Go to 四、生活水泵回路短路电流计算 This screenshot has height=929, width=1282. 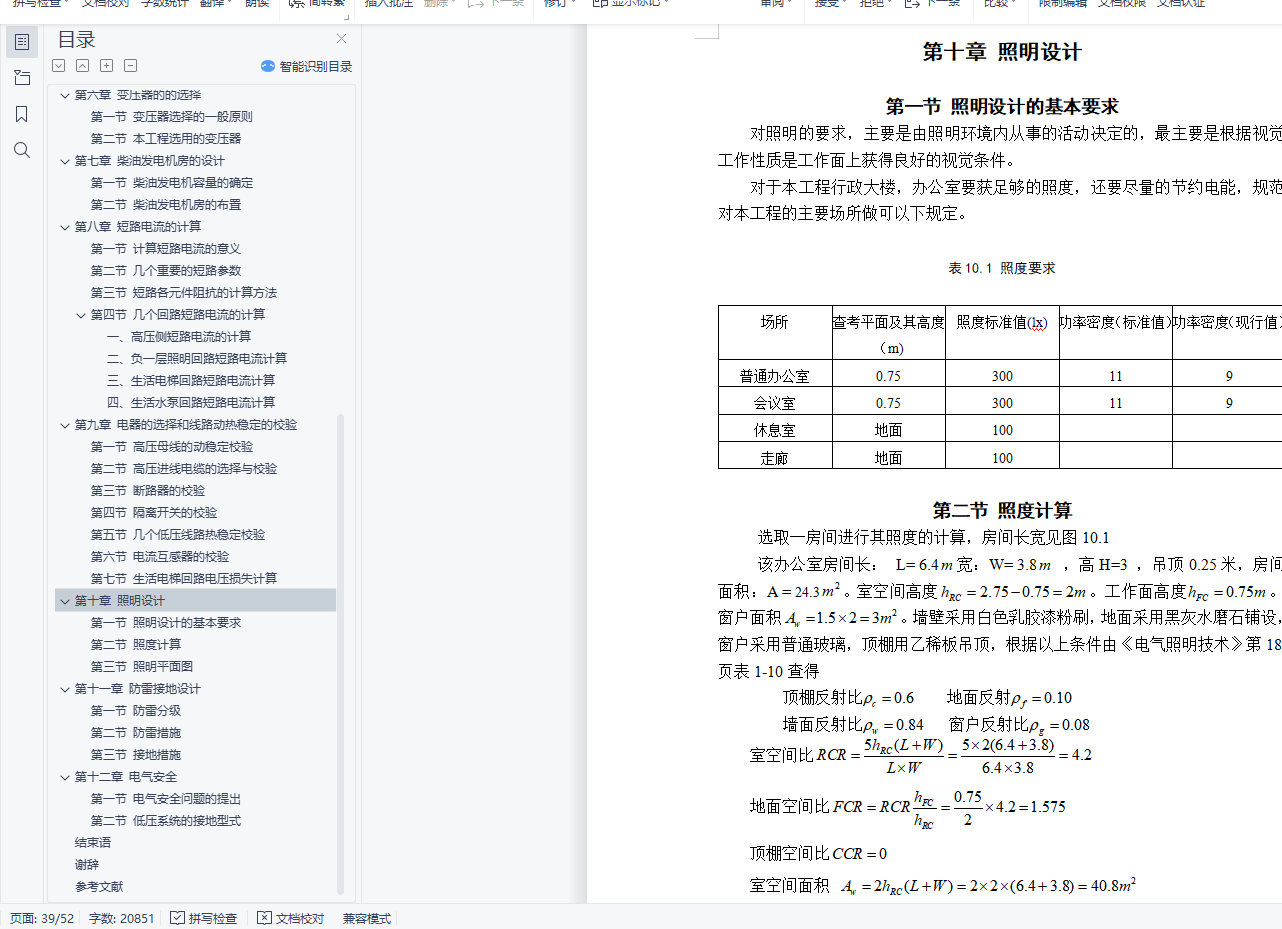tap(191, 403)
